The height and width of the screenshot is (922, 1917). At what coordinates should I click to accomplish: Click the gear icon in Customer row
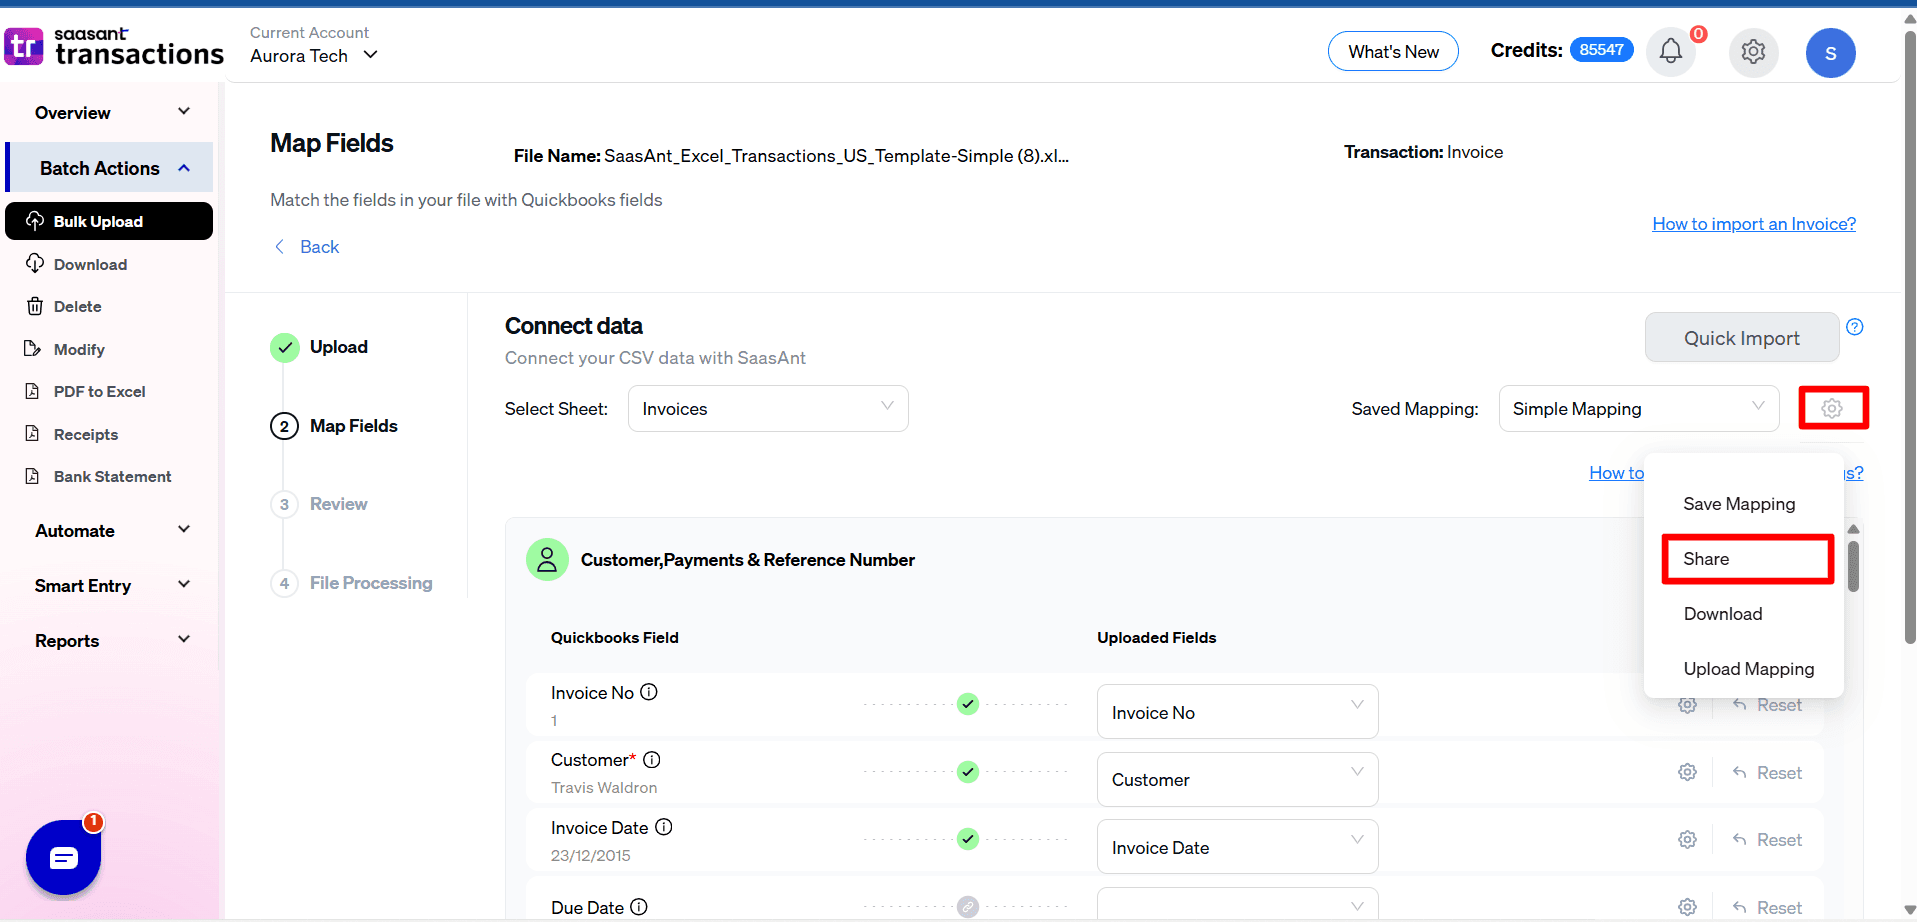(x=1687, y=772)
